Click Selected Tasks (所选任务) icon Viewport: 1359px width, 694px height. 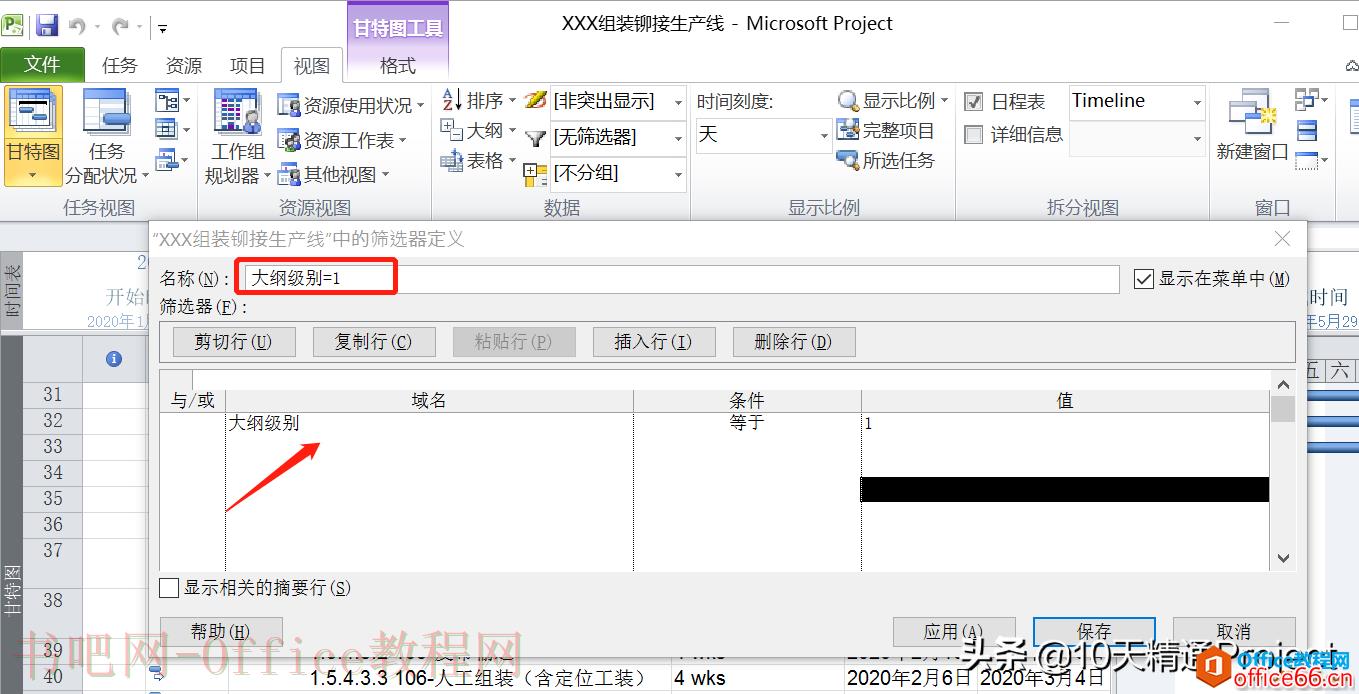pos(848,160)
